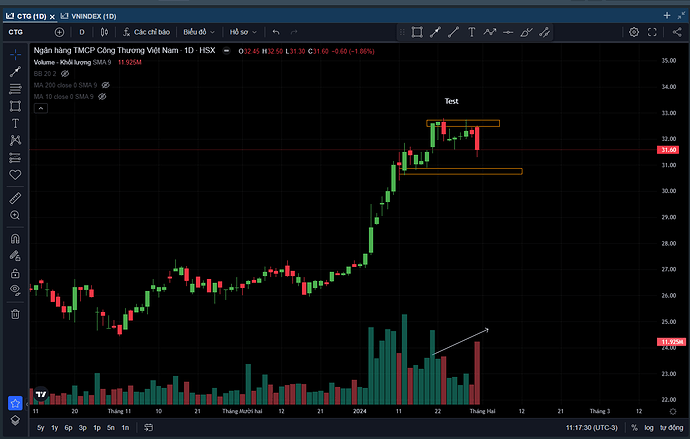This screenshot has height=439, width=690.
Task: Toggle stay in drawing mode pencil-lock icon
Action: pos(15,256)
